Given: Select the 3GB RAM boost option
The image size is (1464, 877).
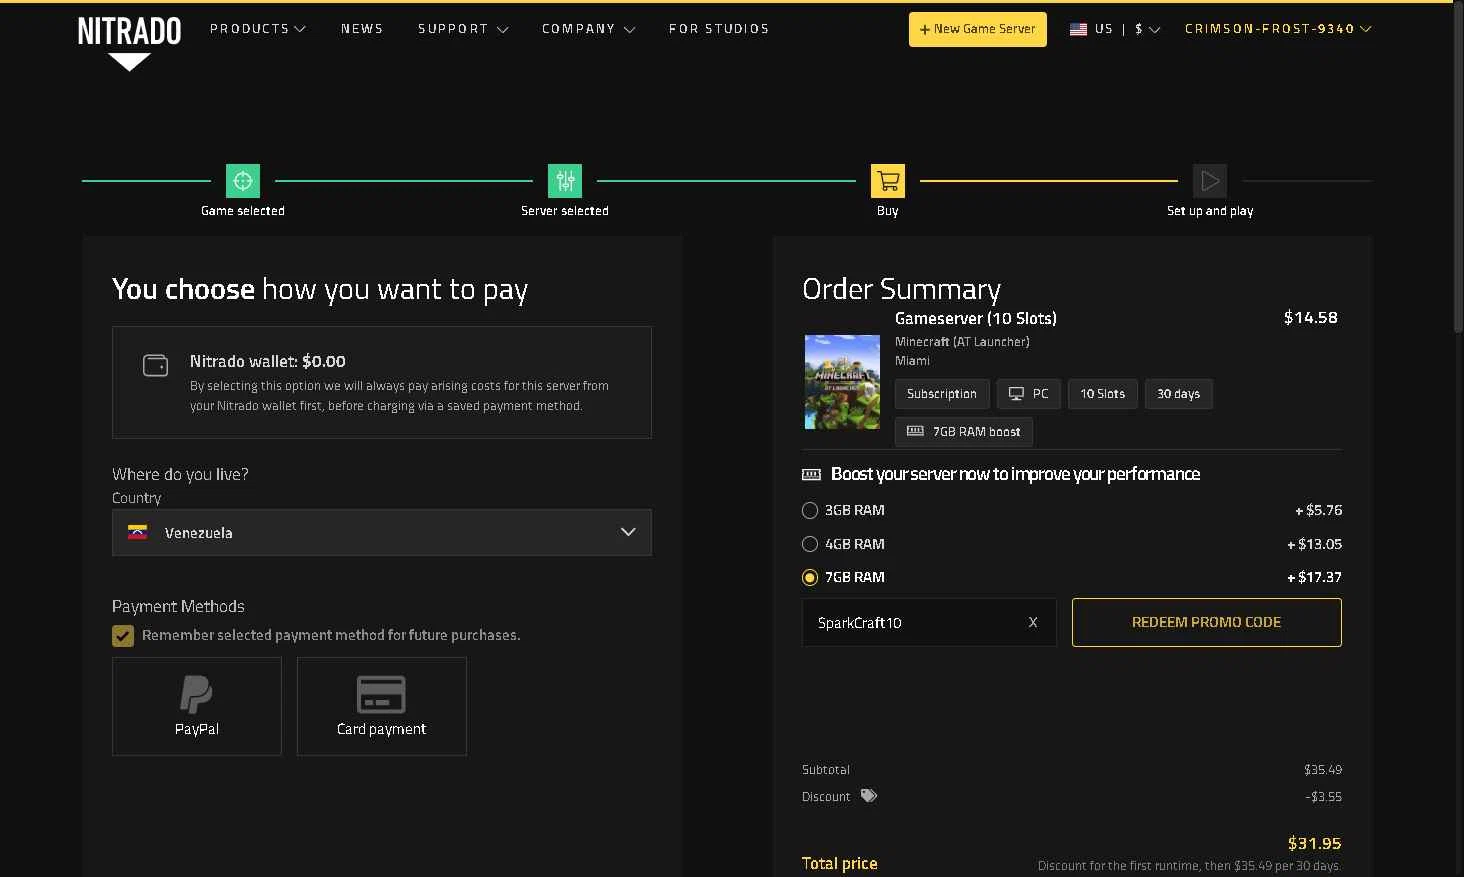Looking at the screenshot, I should pyautogui.click(x=810, y=511).
